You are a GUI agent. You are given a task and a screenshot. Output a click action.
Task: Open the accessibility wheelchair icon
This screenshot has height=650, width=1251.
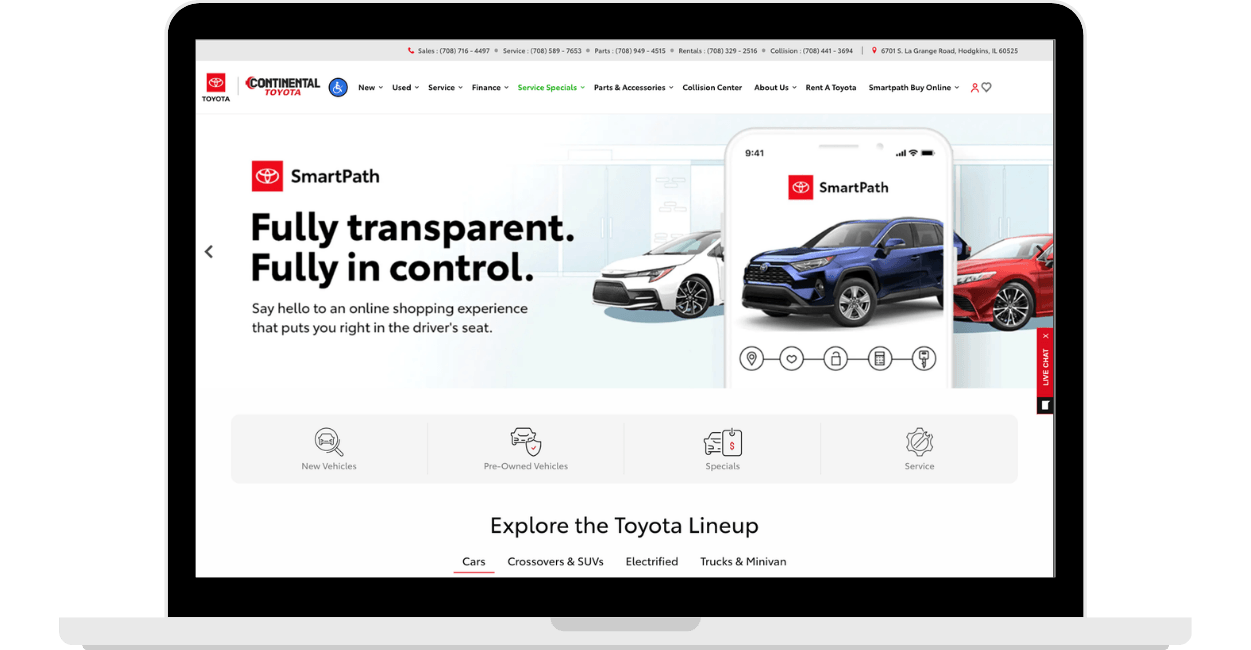pyautogui.click(x=338, y=87)
